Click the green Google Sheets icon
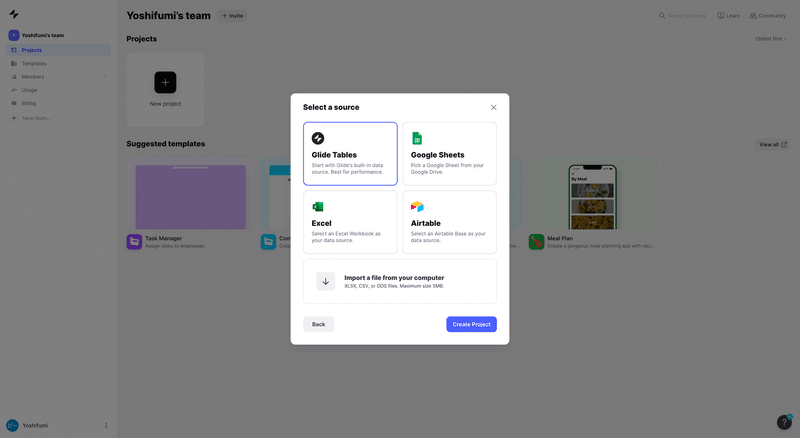Screen dimensions: 800x438 click(417, 138)
